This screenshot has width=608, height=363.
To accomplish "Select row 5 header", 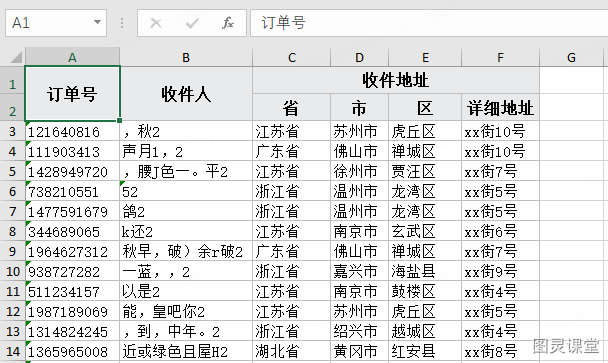I will click(x=12, y=171).
